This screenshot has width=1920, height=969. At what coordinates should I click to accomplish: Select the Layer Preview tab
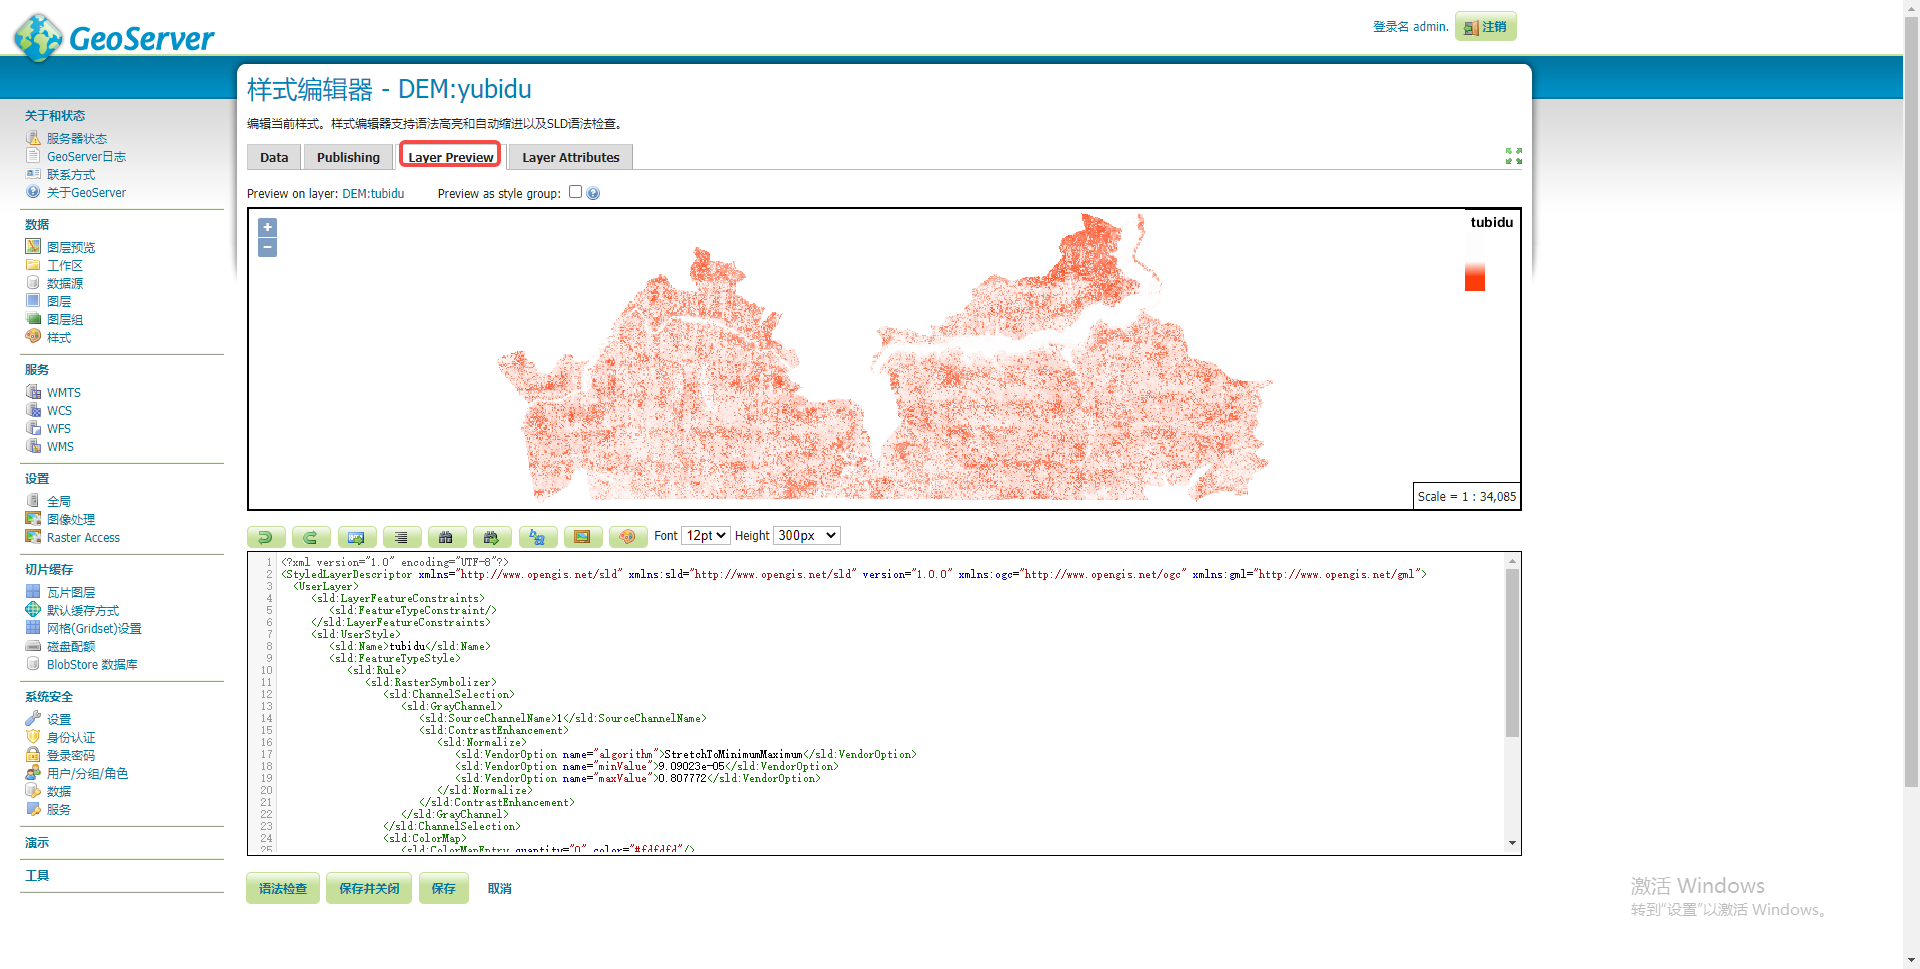pos(450,157)
